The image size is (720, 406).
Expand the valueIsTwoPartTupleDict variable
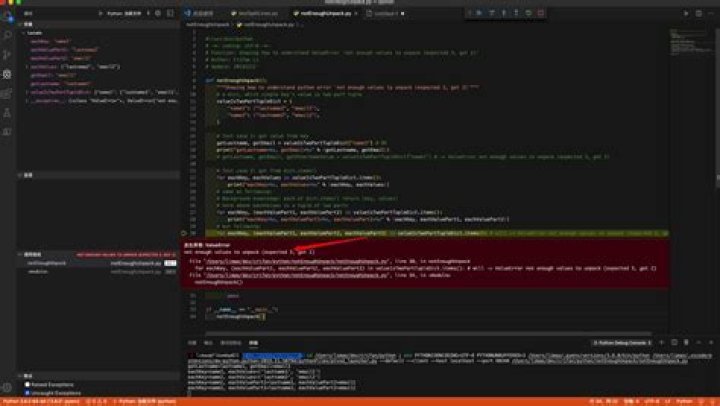pos(27,92)
